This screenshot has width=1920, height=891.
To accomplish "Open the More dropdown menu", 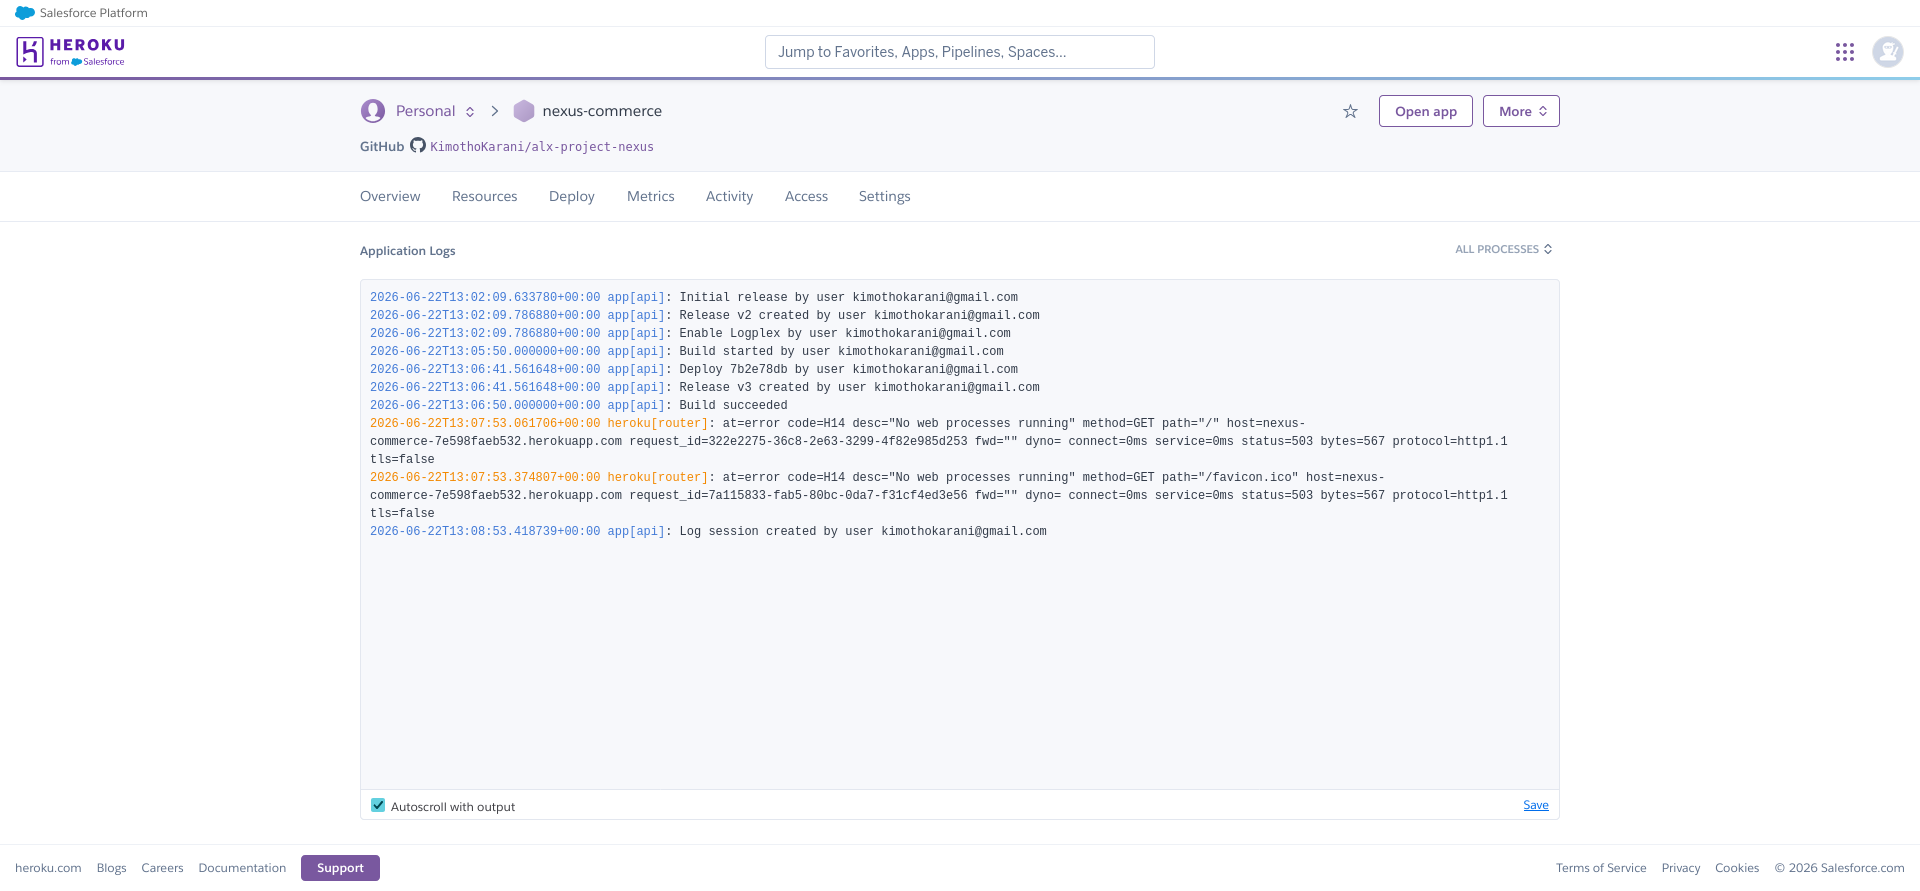I will coord(1521,111).
